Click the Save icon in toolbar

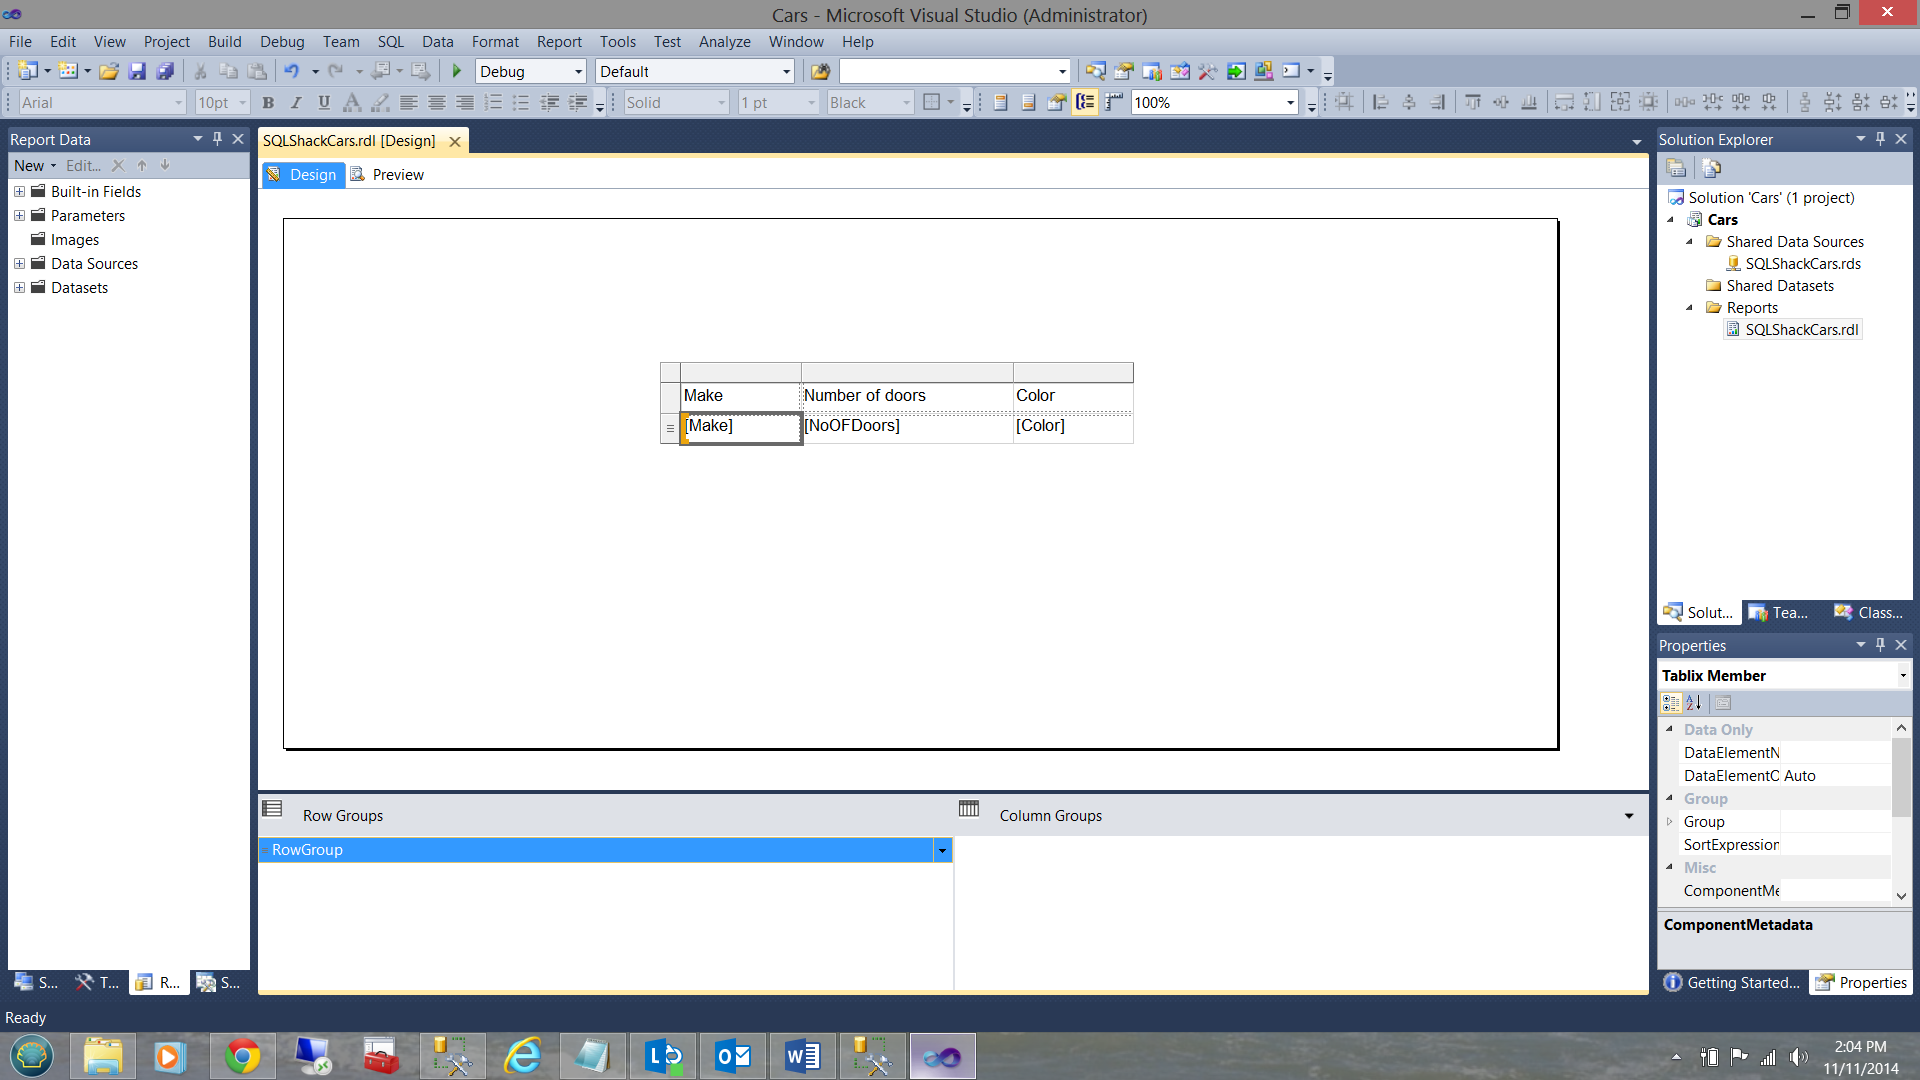137,71
